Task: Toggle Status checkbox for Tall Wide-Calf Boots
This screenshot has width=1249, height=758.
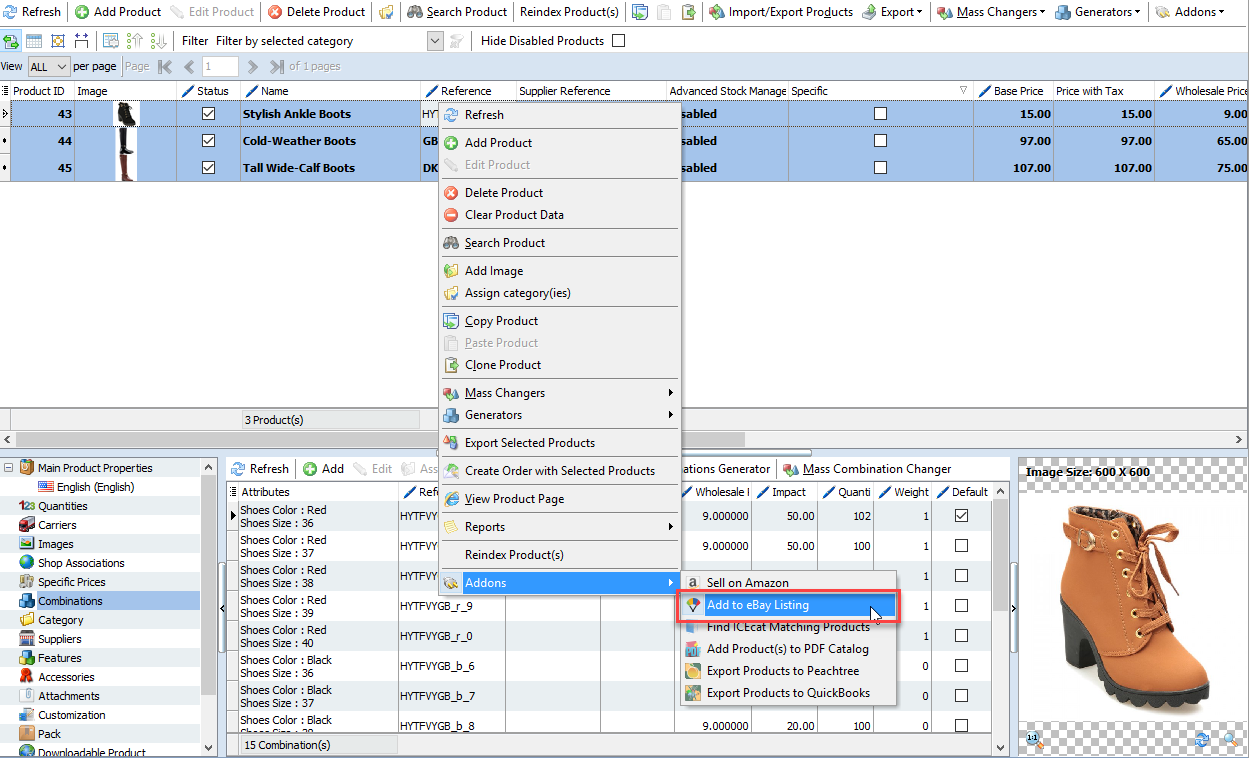Action: tap(208, 168)
